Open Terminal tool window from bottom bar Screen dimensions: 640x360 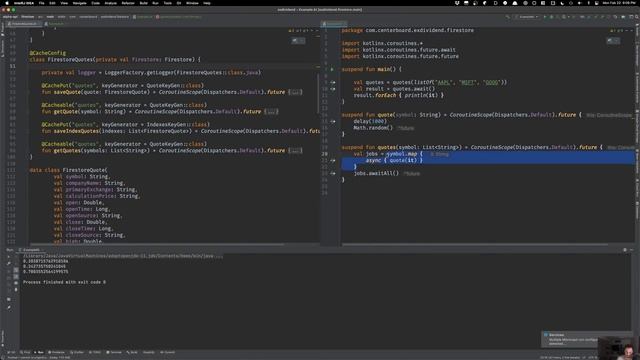pos(114,352)
